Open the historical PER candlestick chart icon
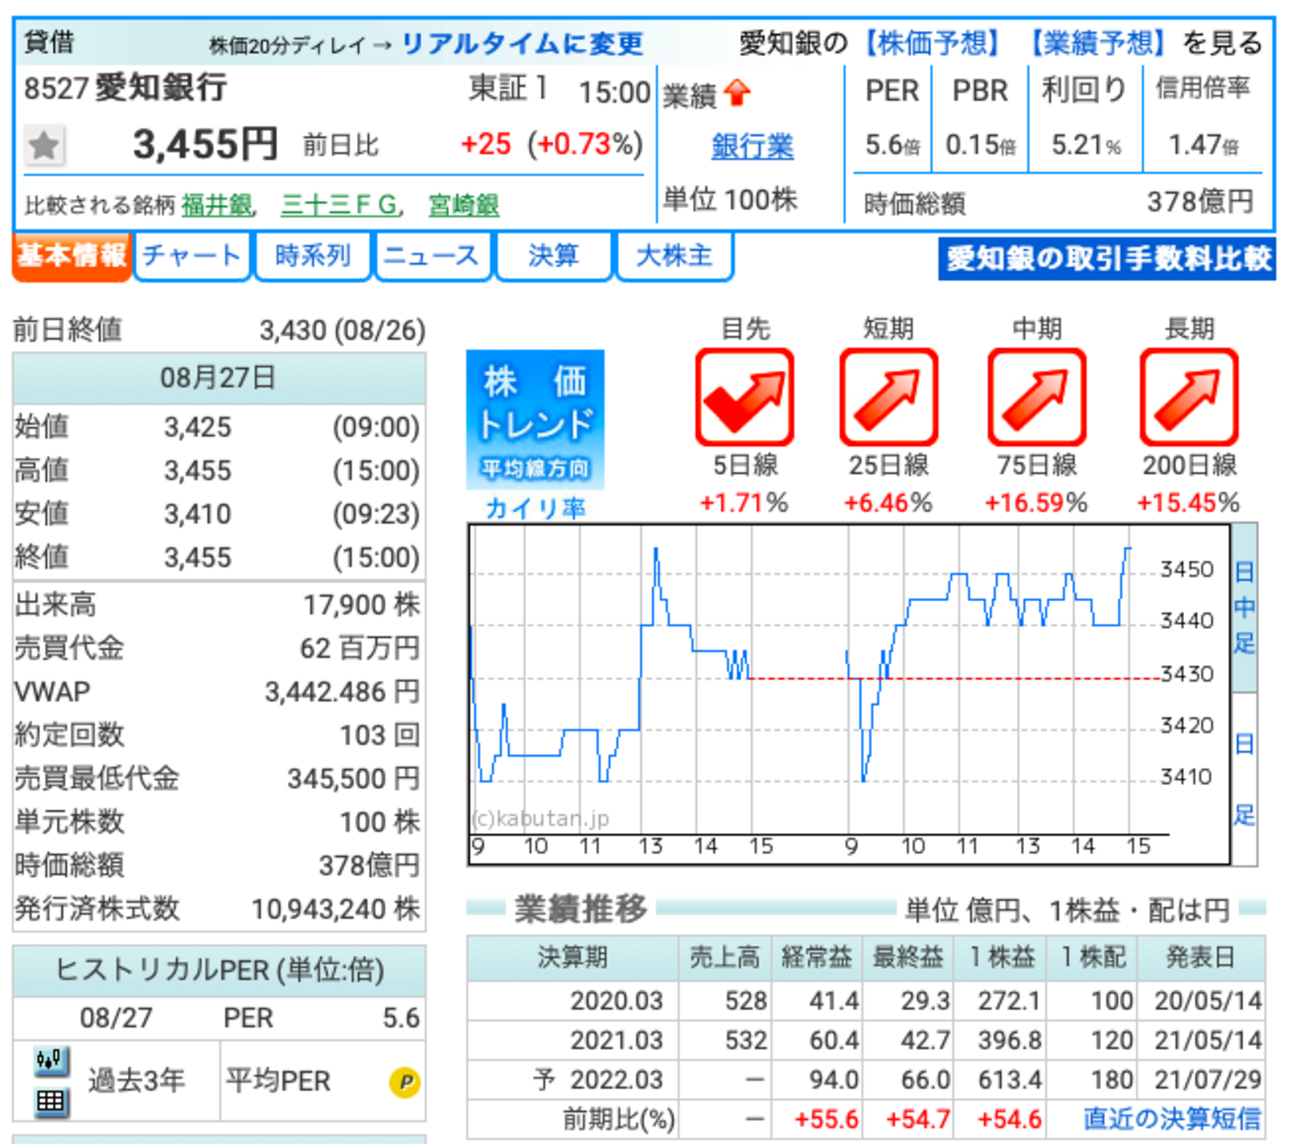The height and width of the screenshot is (1144, 1300). click(50, 1060)
